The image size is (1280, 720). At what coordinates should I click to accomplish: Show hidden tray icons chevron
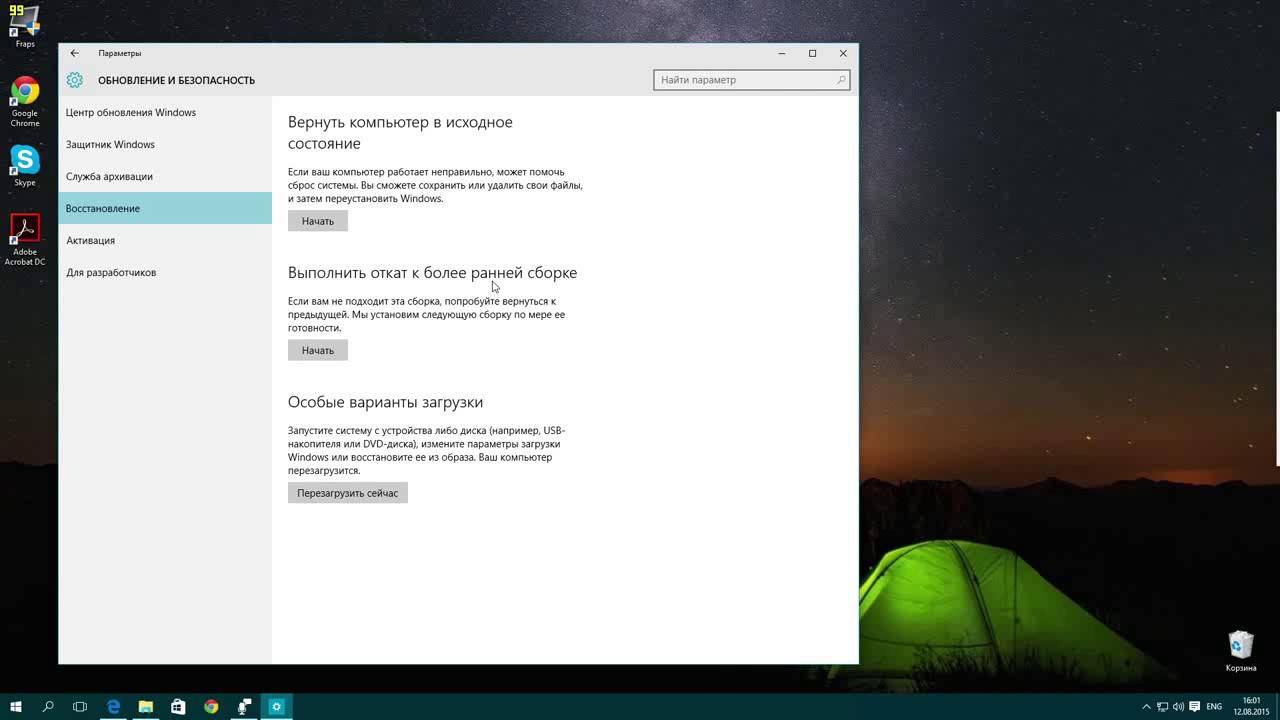tap(1147, 707)
